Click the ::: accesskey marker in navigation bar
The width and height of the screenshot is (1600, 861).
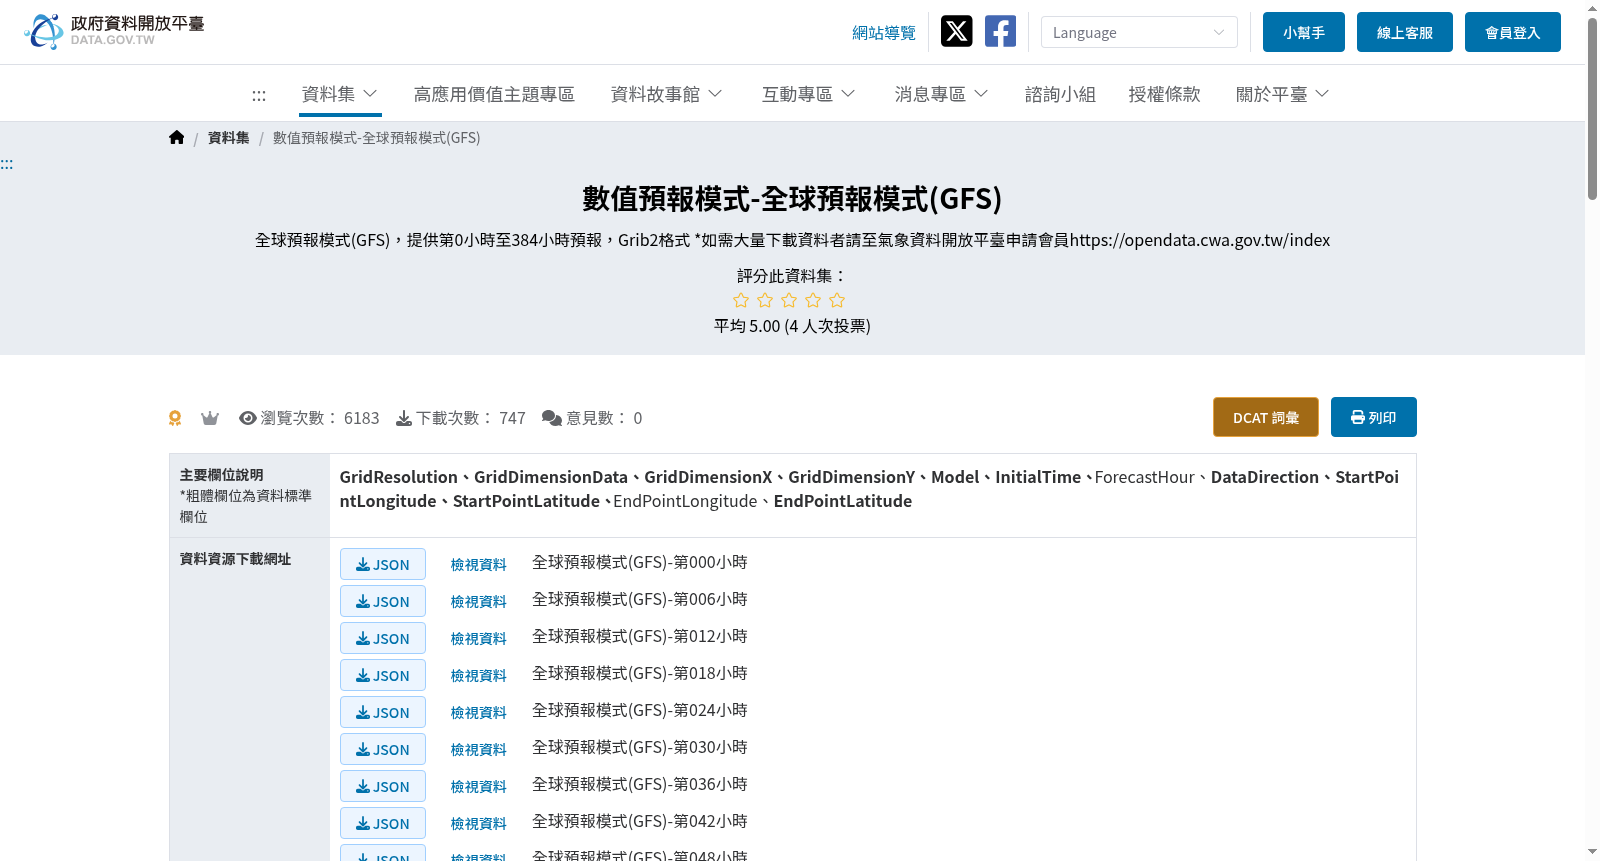[259, 95]
